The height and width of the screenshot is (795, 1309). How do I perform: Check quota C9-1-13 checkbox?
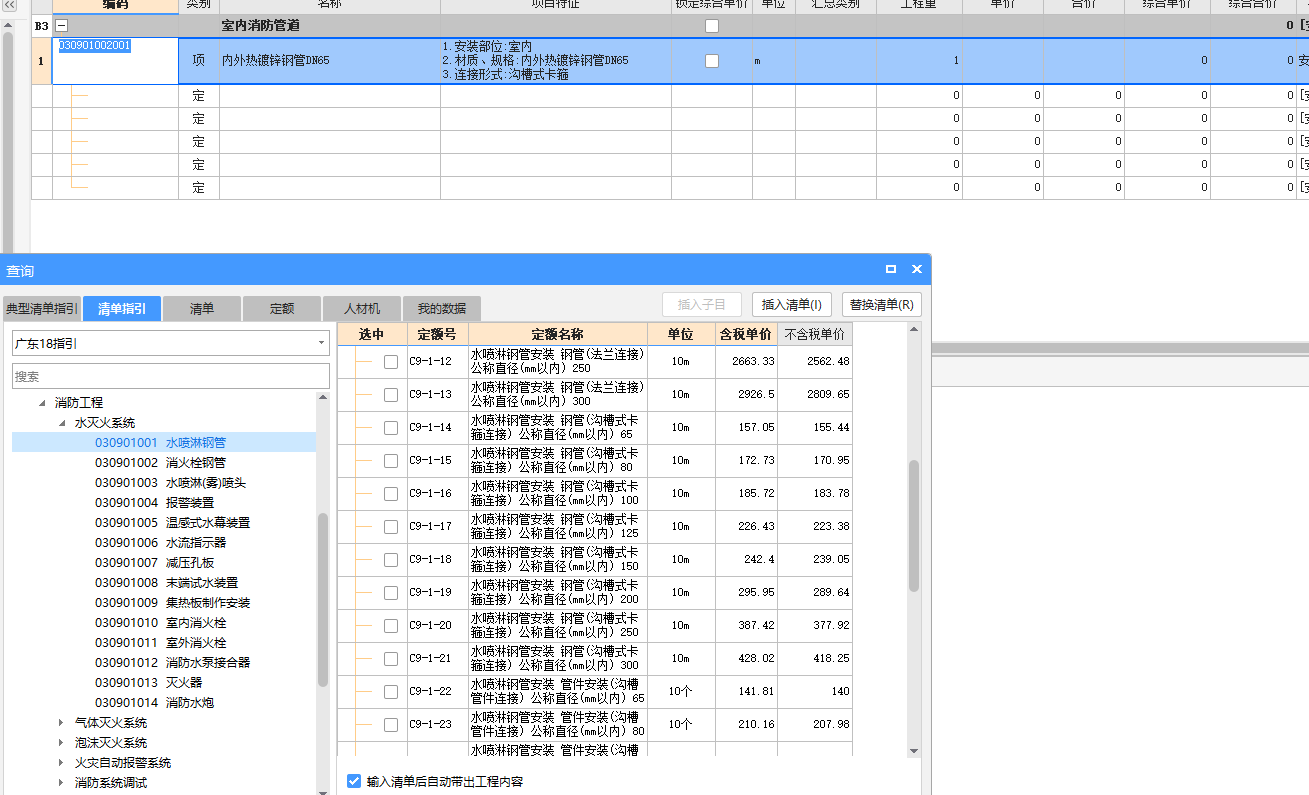pos(391,395)
